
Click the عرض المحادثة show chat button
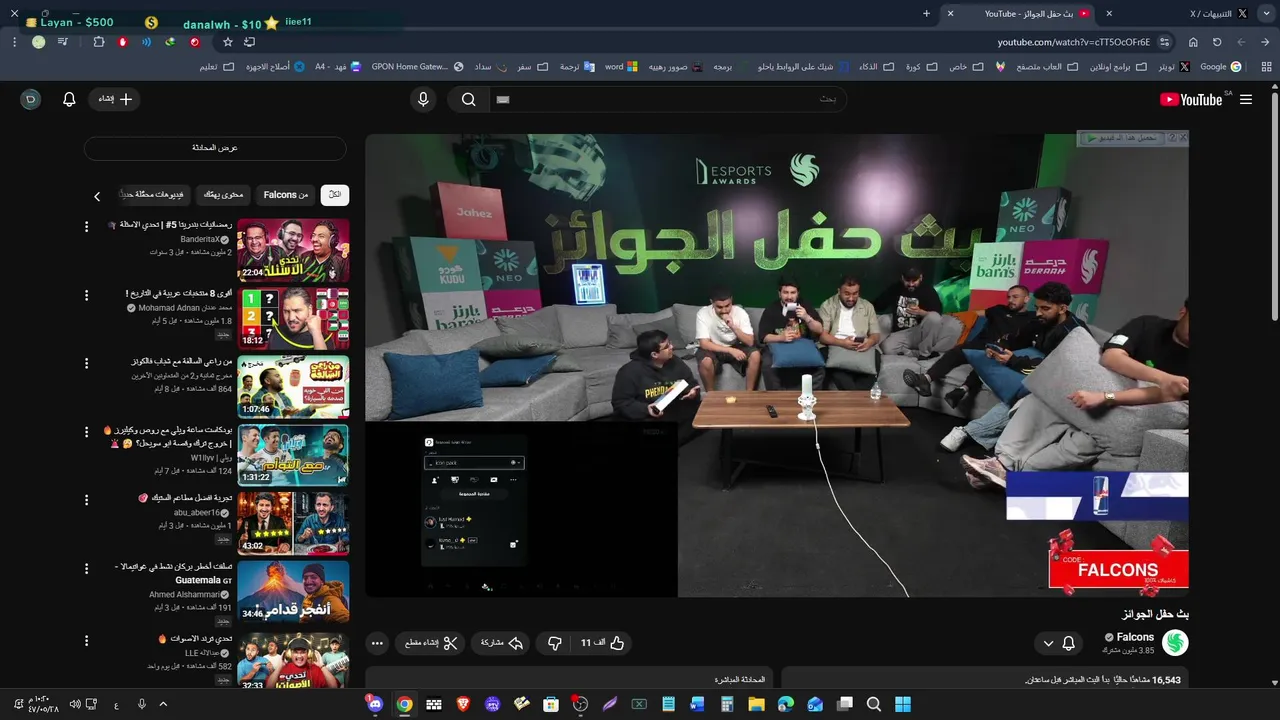(x=215, y=148)
